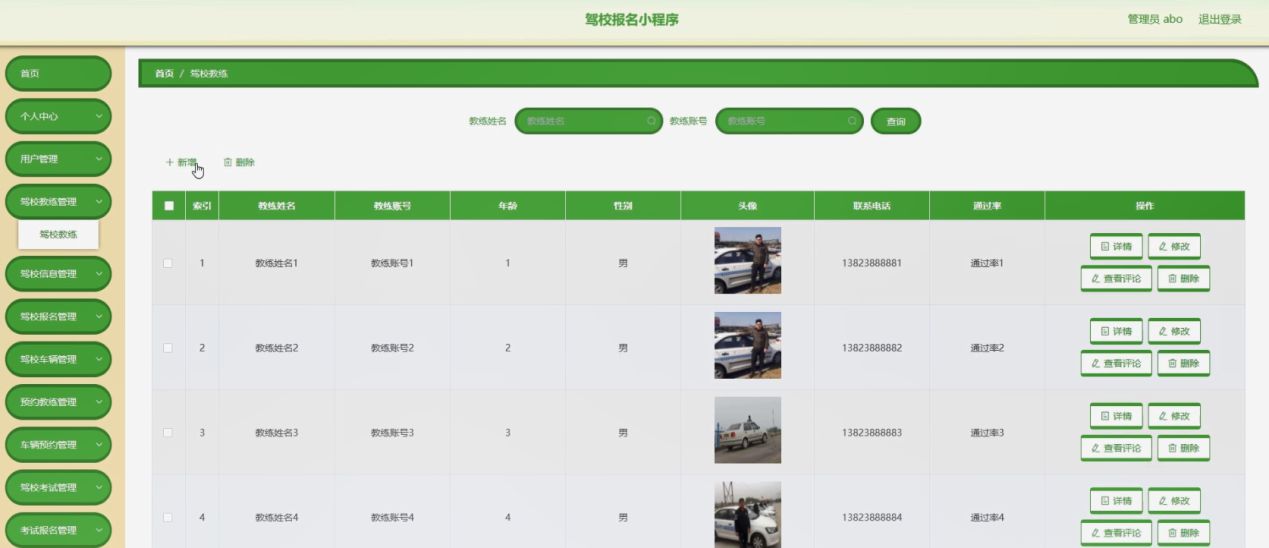
Task: Click the 管理员 abo account label
Action: pyautogui.click(x=1155, y=19)
